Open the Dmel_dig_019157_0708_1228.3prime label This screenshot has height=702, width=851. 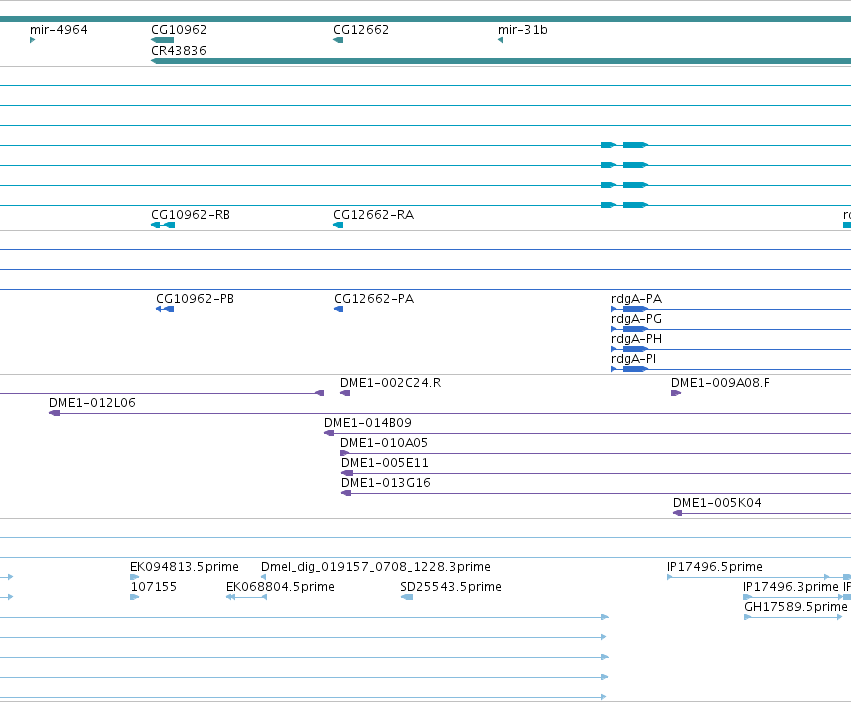tap(376, 567)
